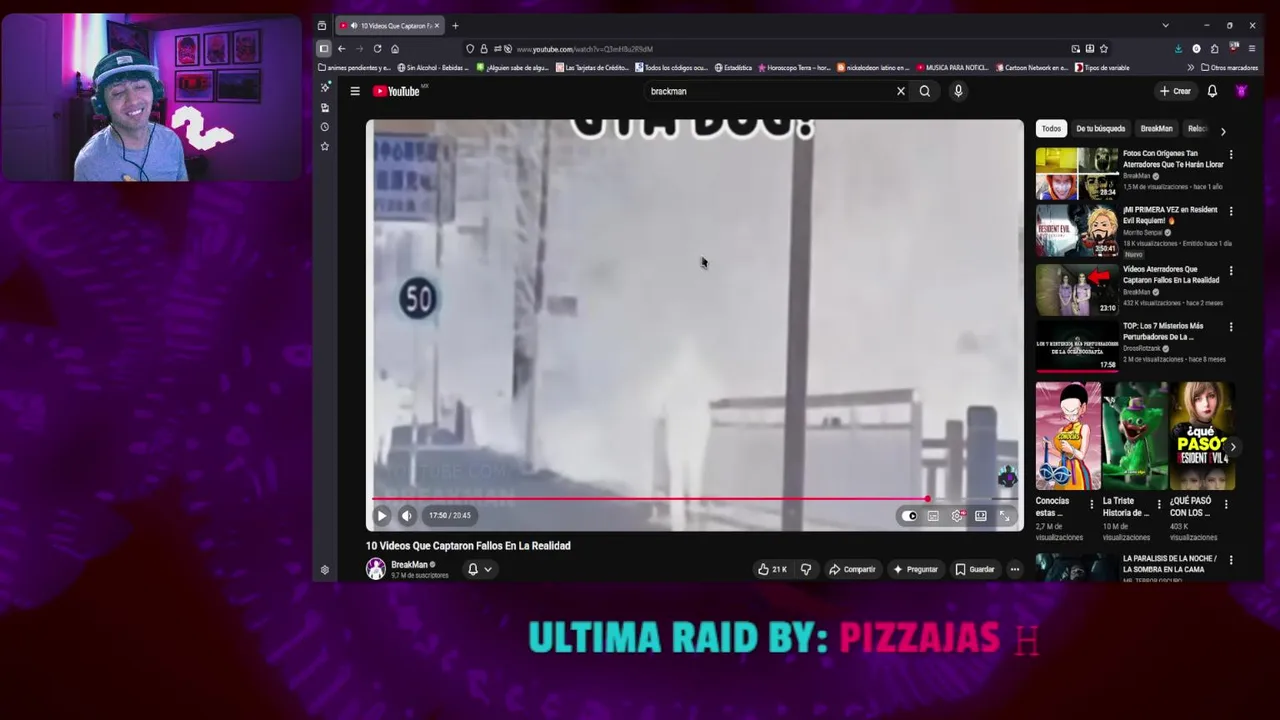The height and width of the screenshot is (720, 1280).
Task: Enter fullscreen on the video player
Action: [x=1005, y=516]
